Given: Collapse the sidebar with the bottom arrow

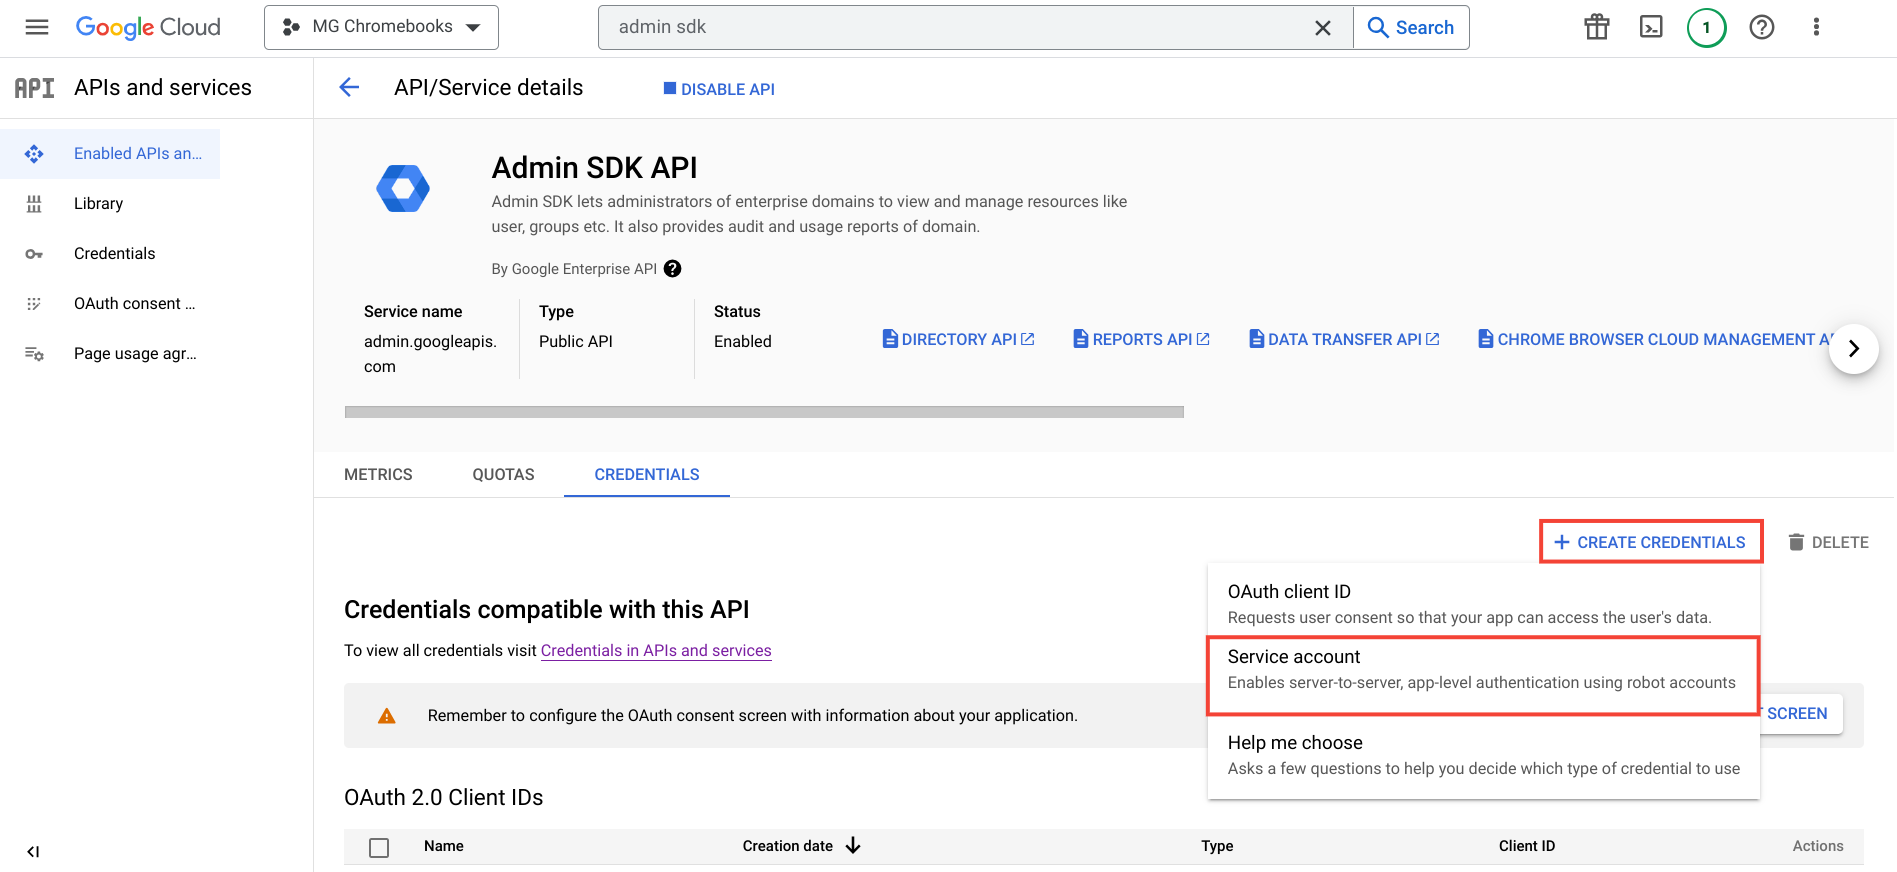Looking at the screenshot, I should [x=33, y=852].
